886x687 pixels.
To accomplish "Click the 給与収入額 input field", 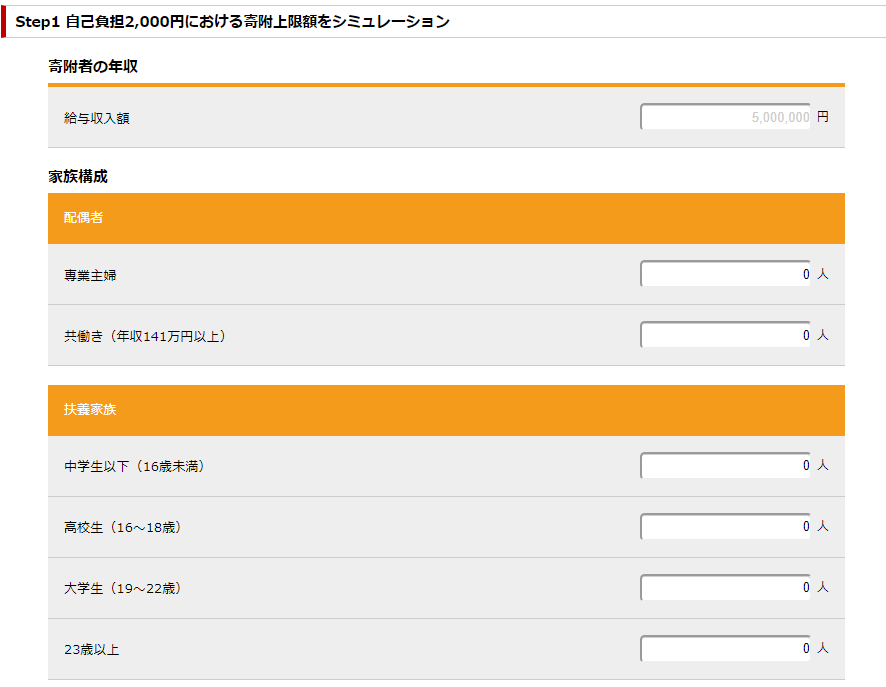I will [x=725, y=117].
